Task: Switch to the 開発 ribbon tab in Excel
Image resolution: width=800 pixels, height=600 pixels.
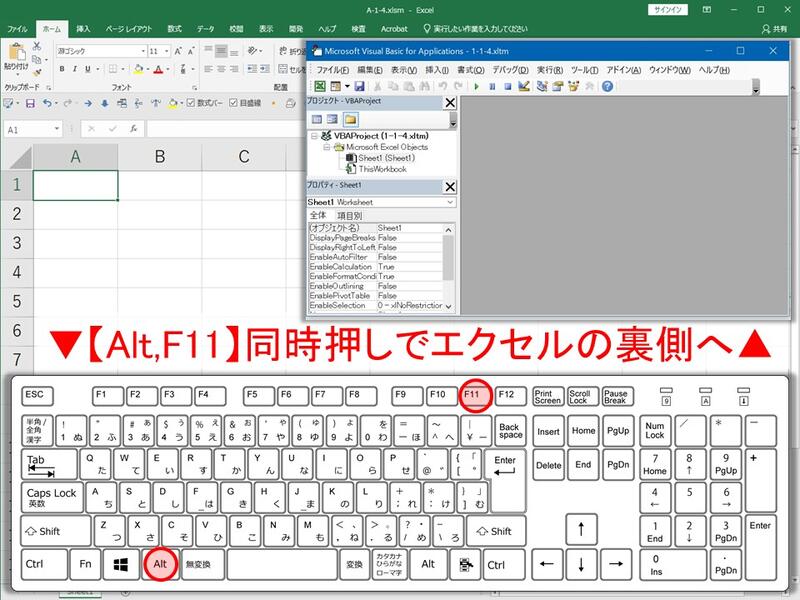Action: [296, 29]
